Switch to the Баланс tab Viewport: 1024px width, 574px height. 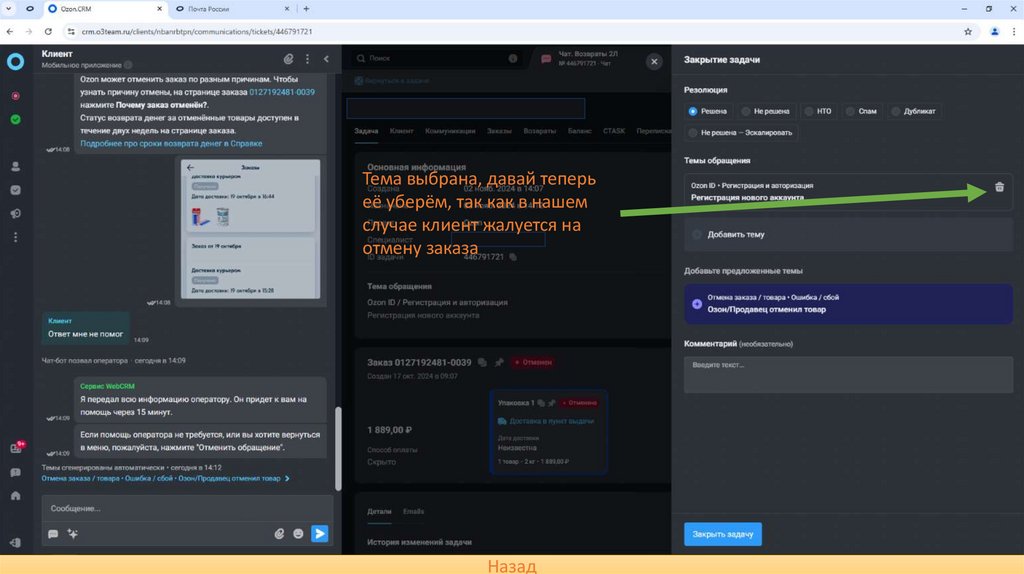coord(579,131)
